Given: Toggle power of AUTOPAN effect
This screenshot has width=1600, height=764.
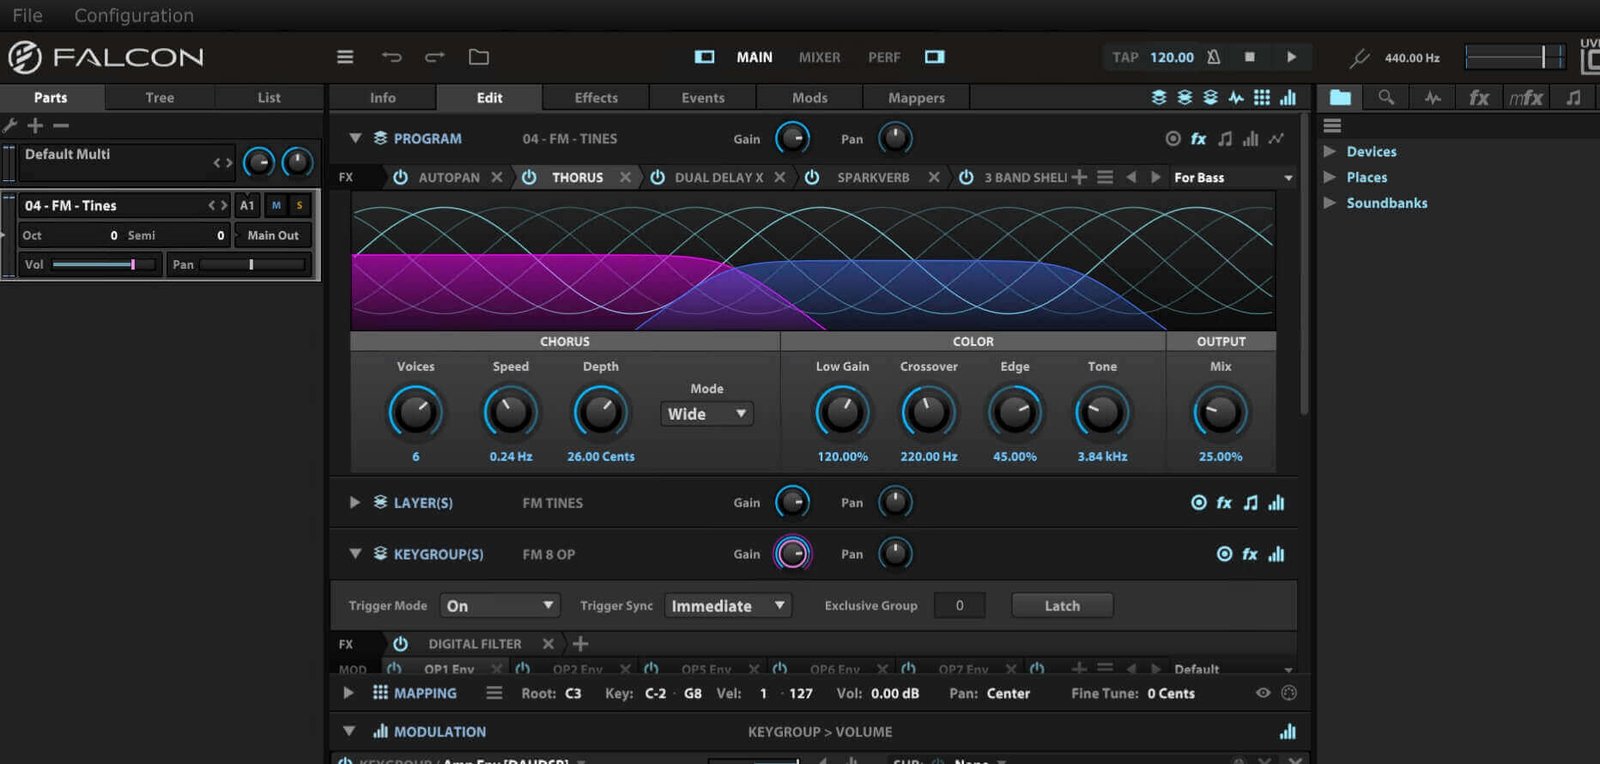Looking at the screenshot, I should (400, 177).
